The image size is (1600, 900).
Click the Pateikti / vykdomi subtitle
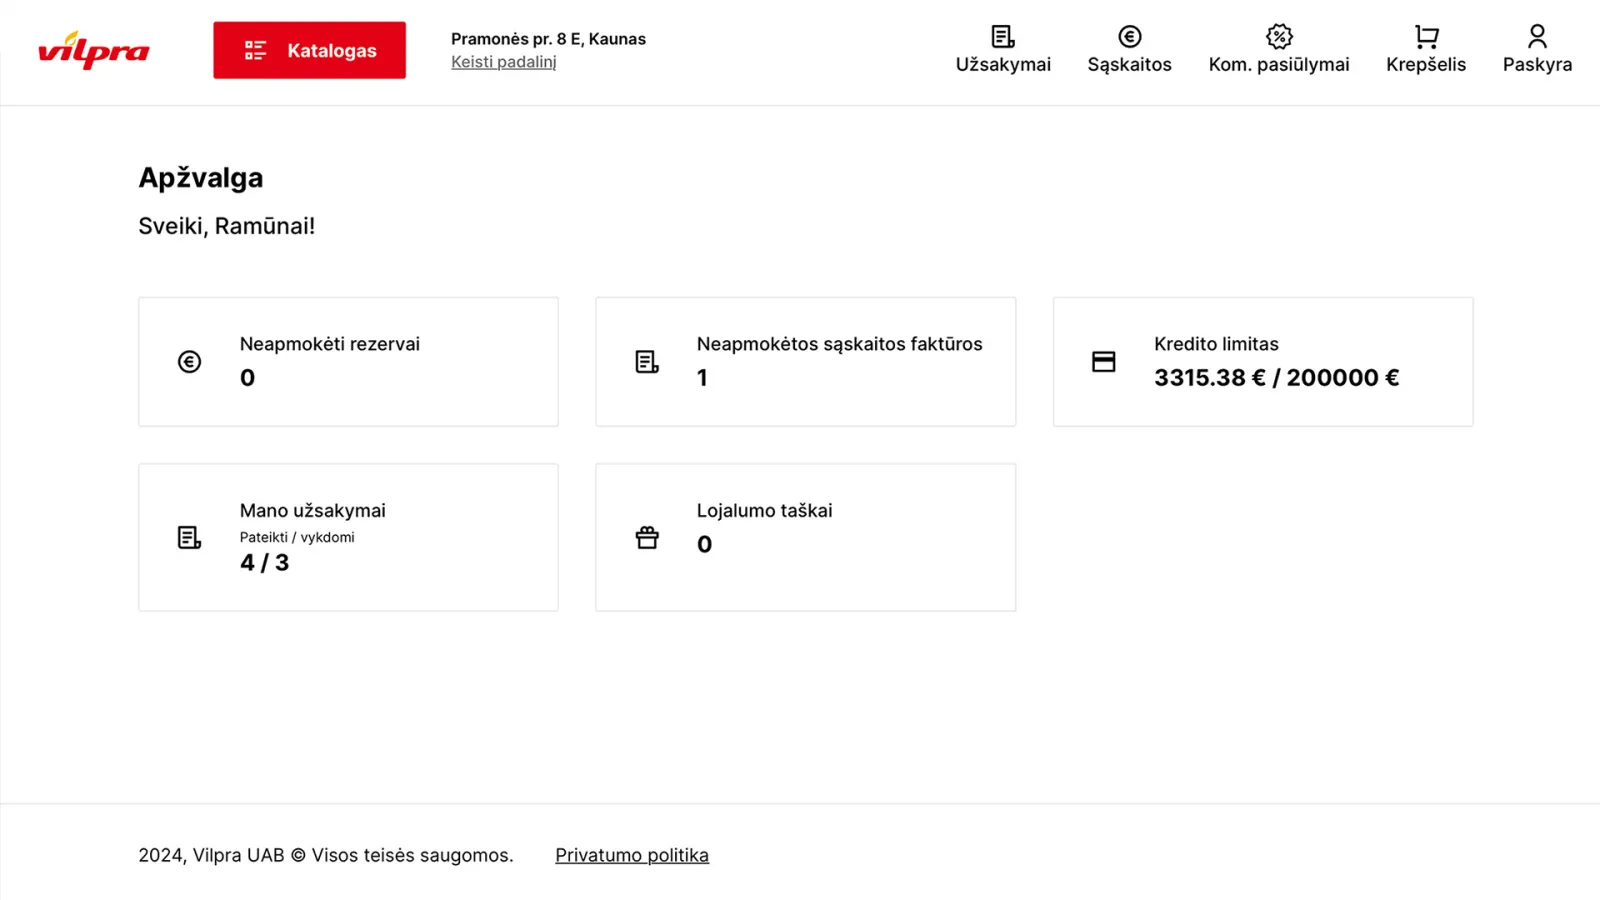(297, 538)
